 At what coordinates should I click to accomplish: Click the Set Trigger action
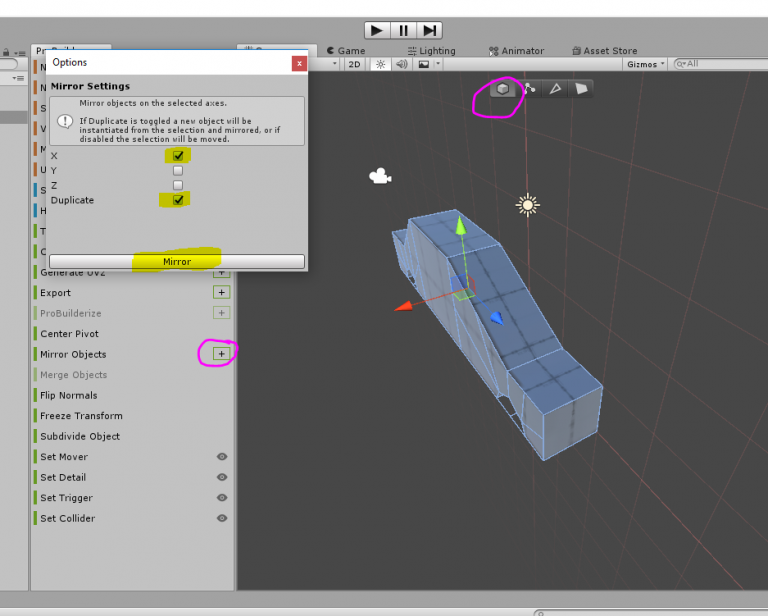click(x=66, y=498)
